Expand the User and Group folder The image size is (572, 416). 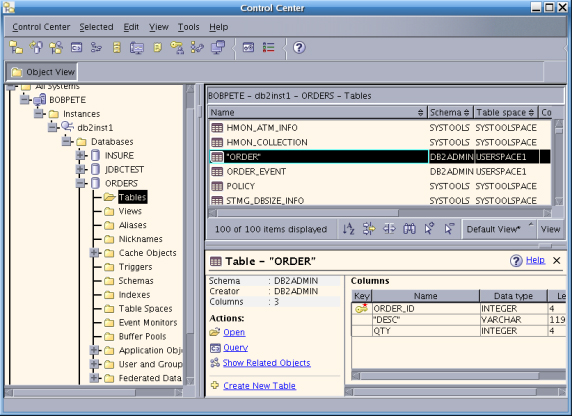click(x=94, y=364)
